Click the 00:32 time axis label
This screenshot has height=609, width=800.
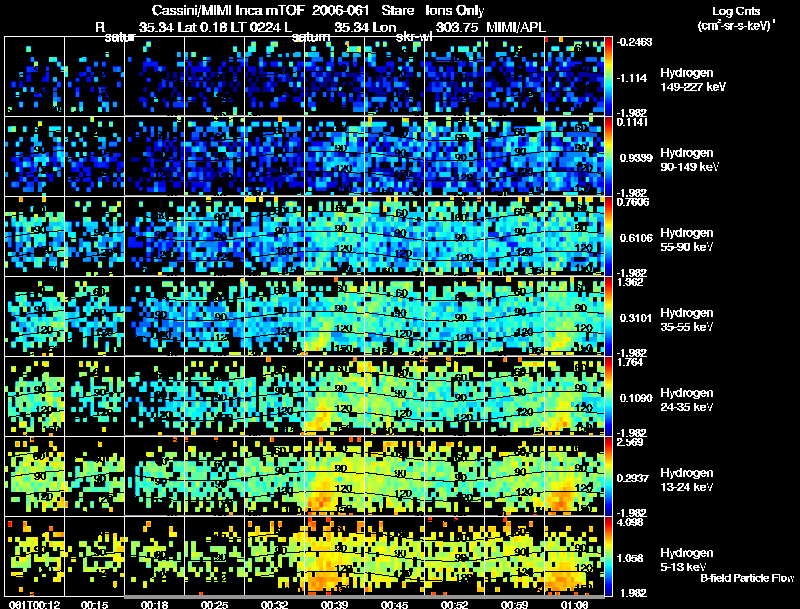pyautogui.click(x=274, y=604)
